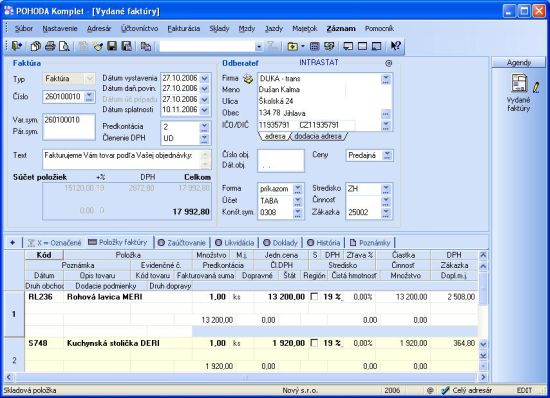This screenshot has width=550, height=398.
Task: Open the Členenie DPH list button
Action: click(204, 139)
